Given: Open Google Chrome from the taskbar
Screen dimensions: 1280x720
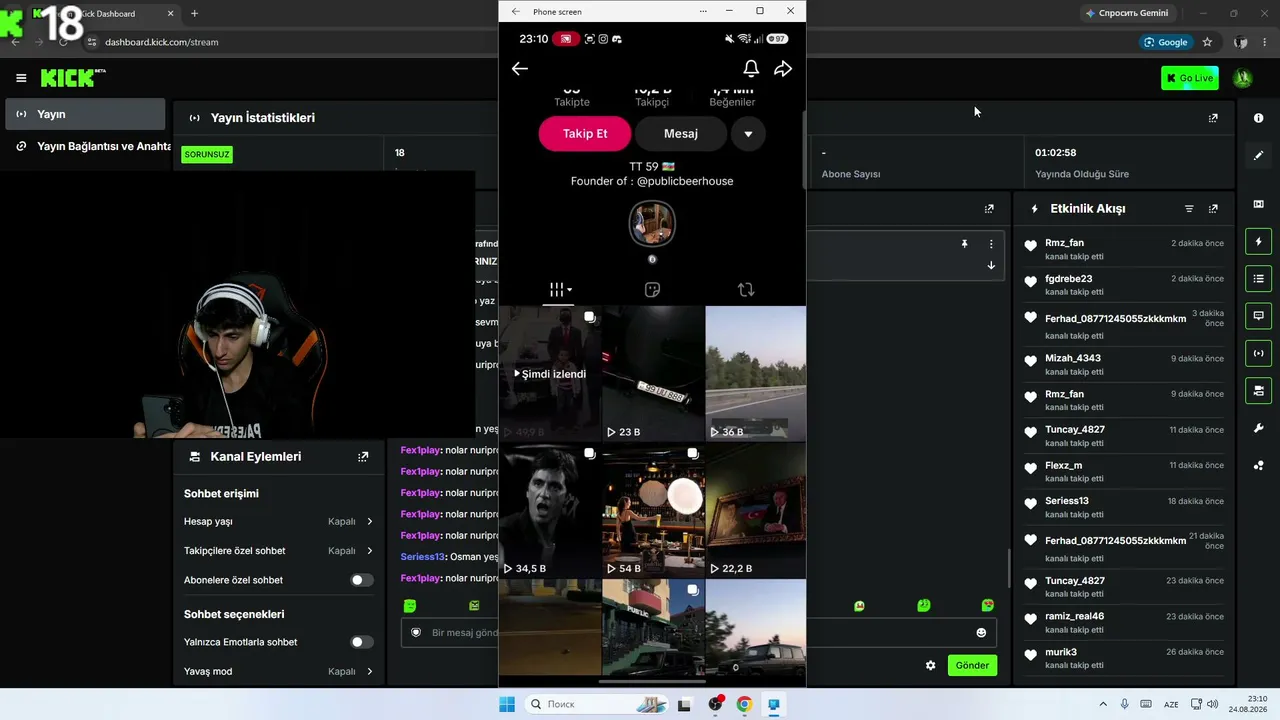Looking at the screenshot, I should [744, 704].
